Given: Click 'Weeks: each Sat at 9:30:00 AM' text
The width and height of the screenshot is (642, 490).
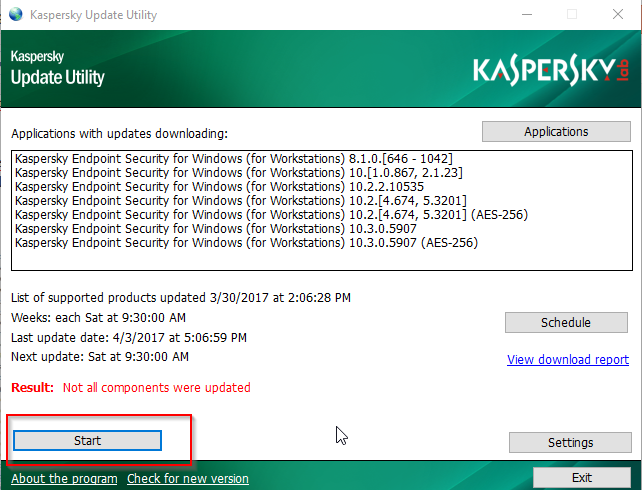Looking at the screenshot, I should 98,317.
